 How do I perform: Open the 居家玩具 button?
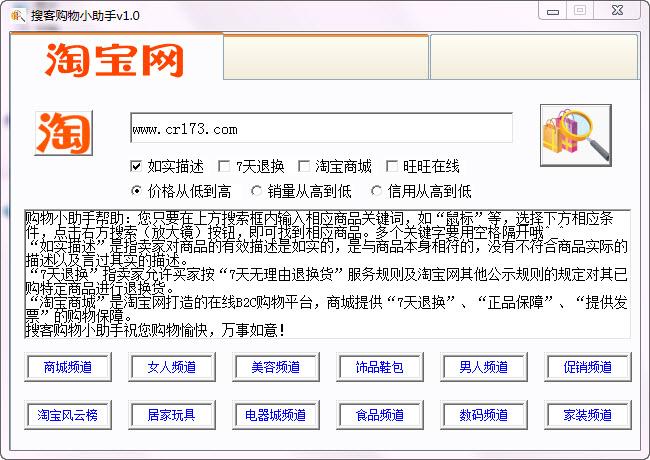(x=172, y=415)
